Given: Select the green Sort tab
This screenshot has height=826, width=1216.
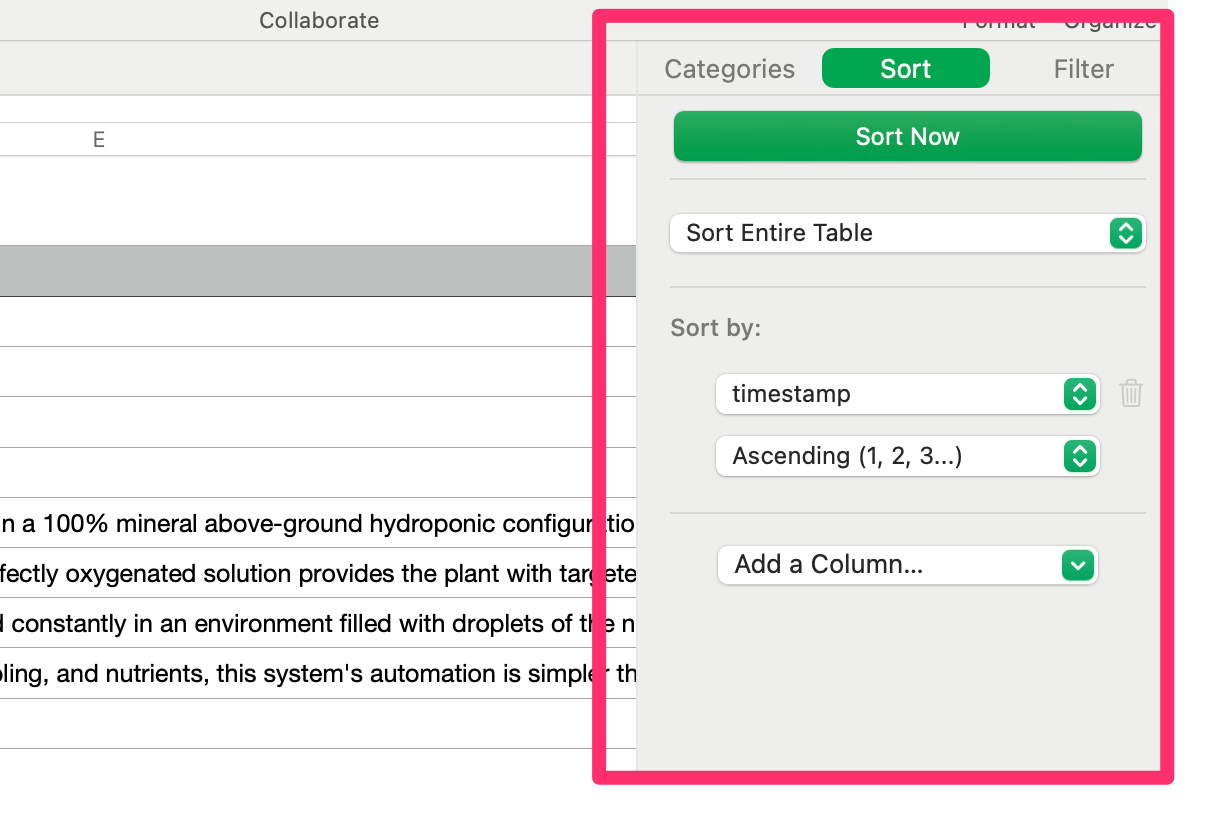Looking at the screenshot, I should pos(906,69).
